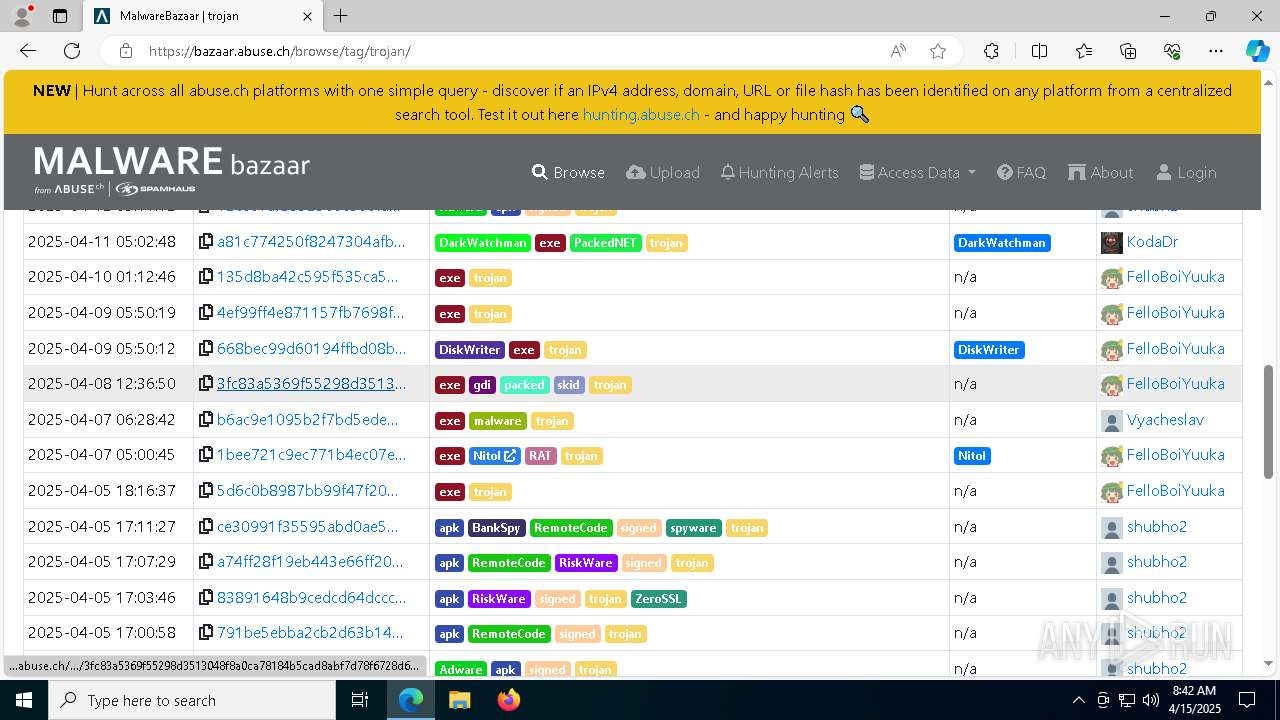Open the notifications action center

(x=1247, y=700)
